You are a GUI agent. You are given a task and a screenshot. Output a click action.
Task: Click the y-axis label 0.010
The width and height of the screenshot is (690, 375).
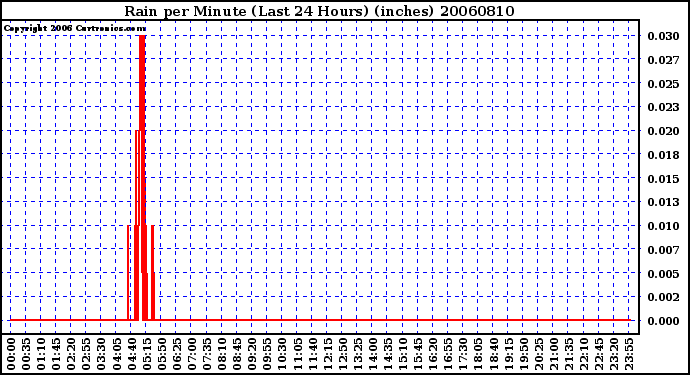pos(663,226)
